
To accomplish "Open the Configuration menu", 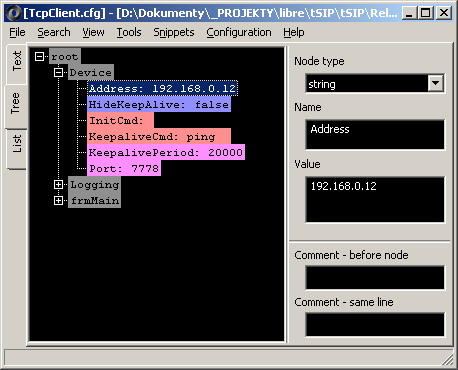I will pos(239,32).
